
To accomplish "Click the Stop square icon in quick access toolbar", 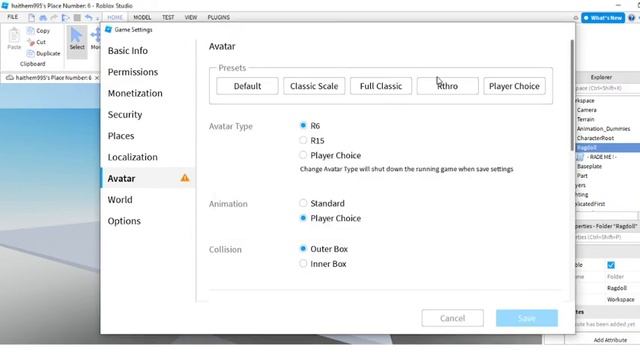I will pos(77,18).
